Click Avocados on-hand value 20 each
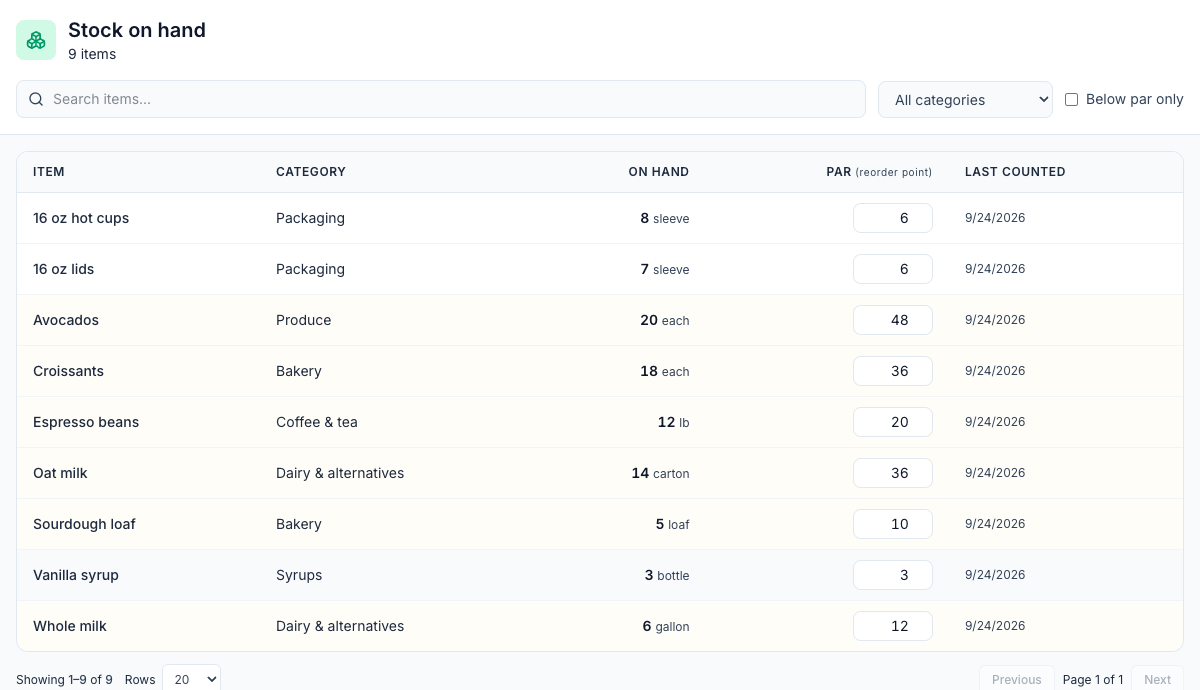This screenshot has width=1200, height=690. point(665,320)
